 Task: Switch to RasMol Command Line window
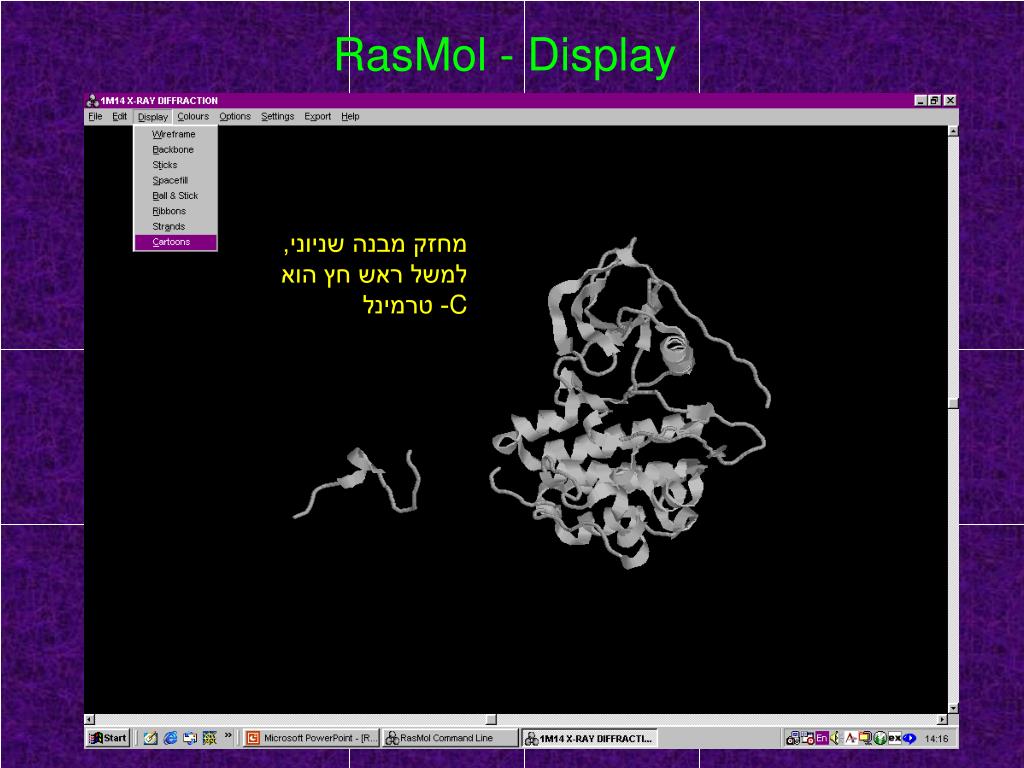pyautogui.click(x=449, y=738)
